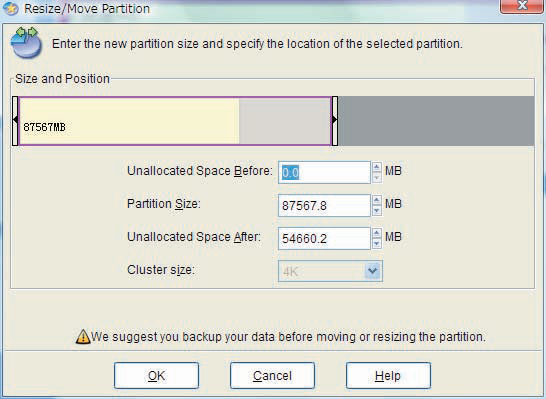546x399 pixels.
Task: Close the Resize/Move Partition dialog
Action: coord(521,6)
